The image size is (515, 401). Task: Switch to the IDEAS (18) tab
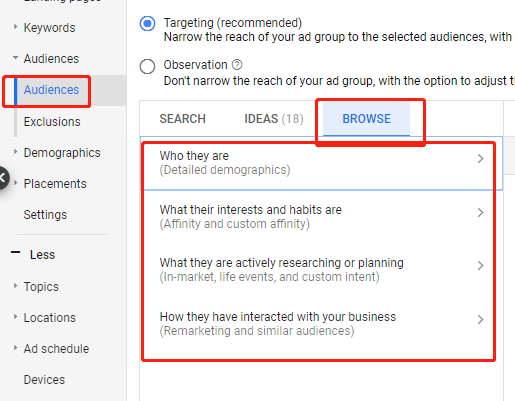tap(274, 119)
